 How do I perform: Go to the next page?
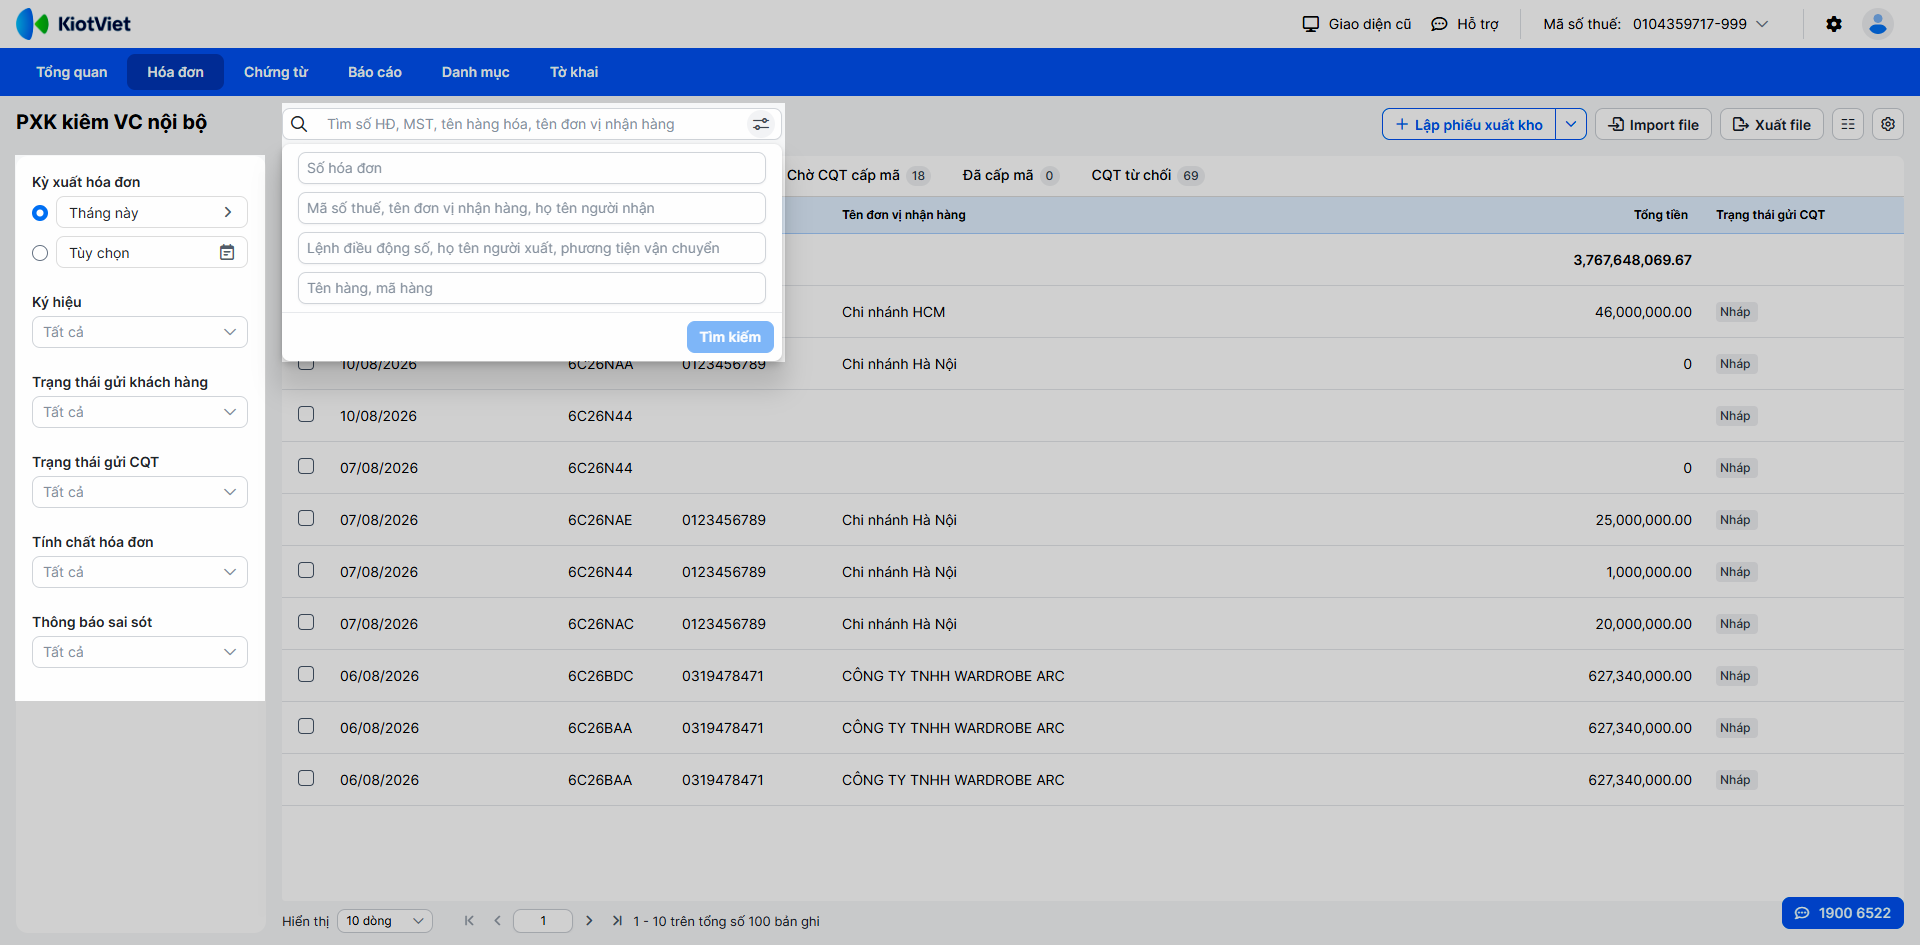[x=589, y=921]
